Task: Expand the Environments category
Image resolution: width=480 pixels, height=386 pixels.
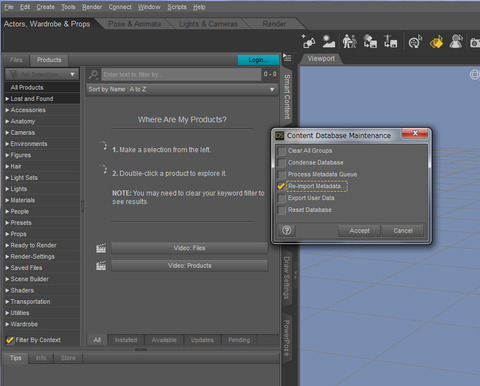Action: click(x=7, y=144)
